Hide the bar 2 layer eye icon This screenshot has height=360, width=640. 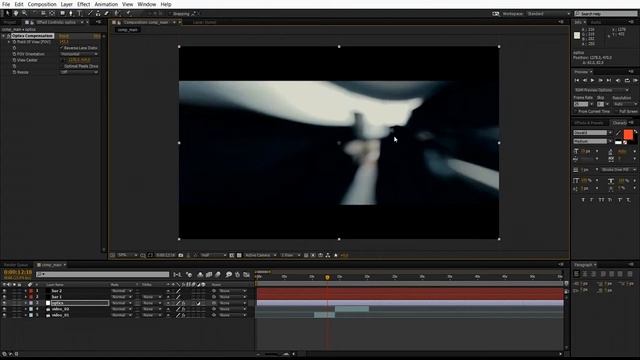click(x=4, y=291)
